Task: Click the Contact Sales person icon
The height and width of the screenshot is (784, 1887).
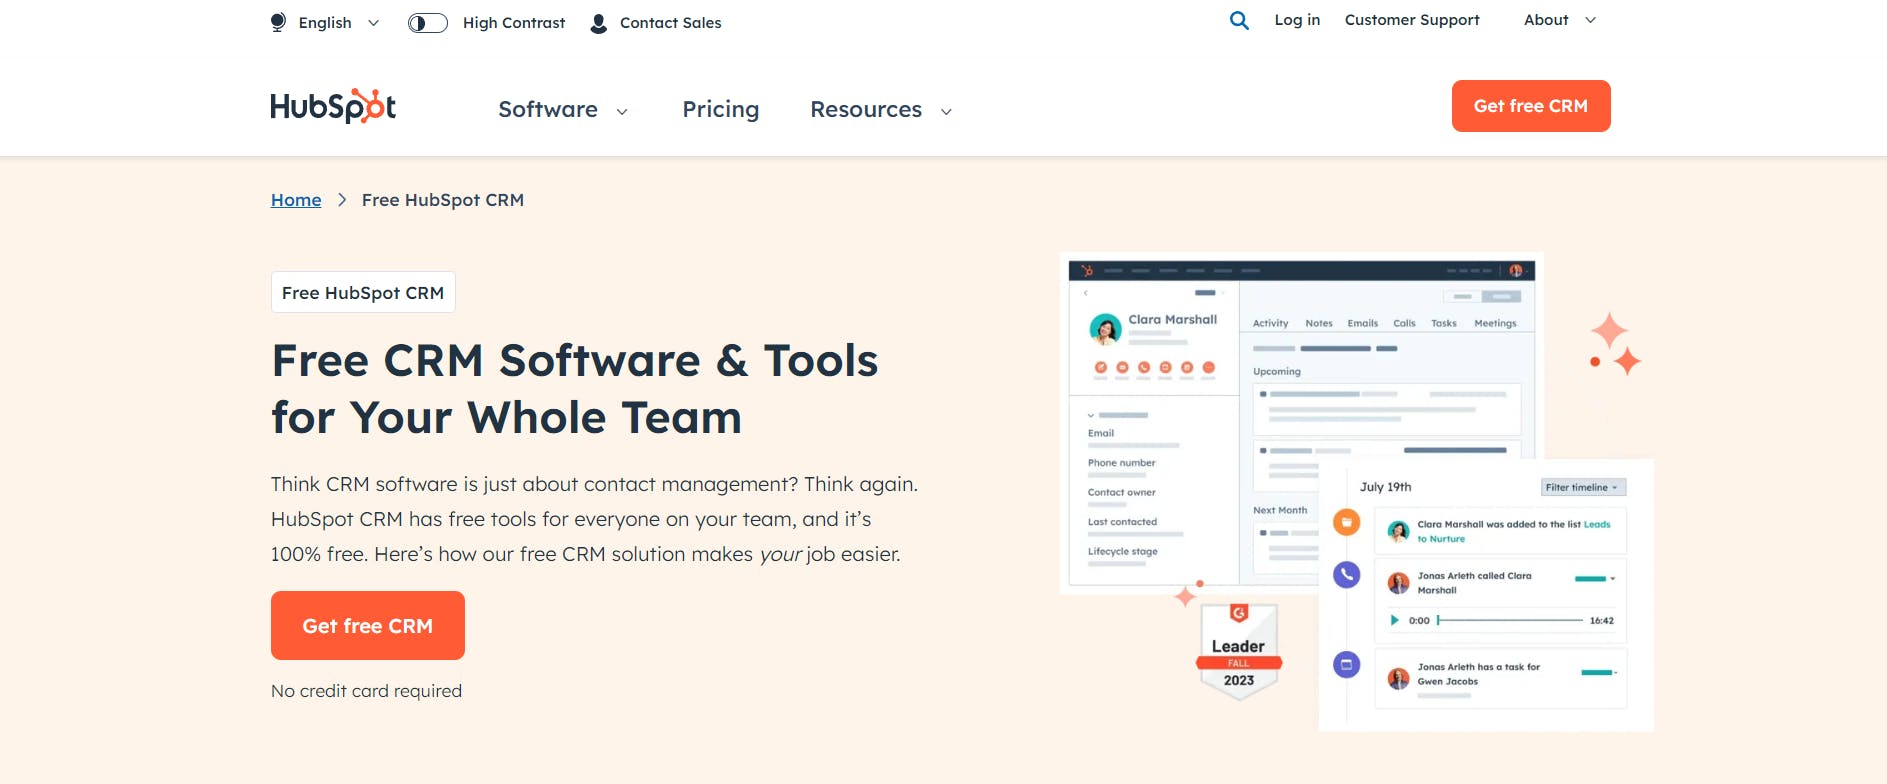Action: tap(599, 23)
